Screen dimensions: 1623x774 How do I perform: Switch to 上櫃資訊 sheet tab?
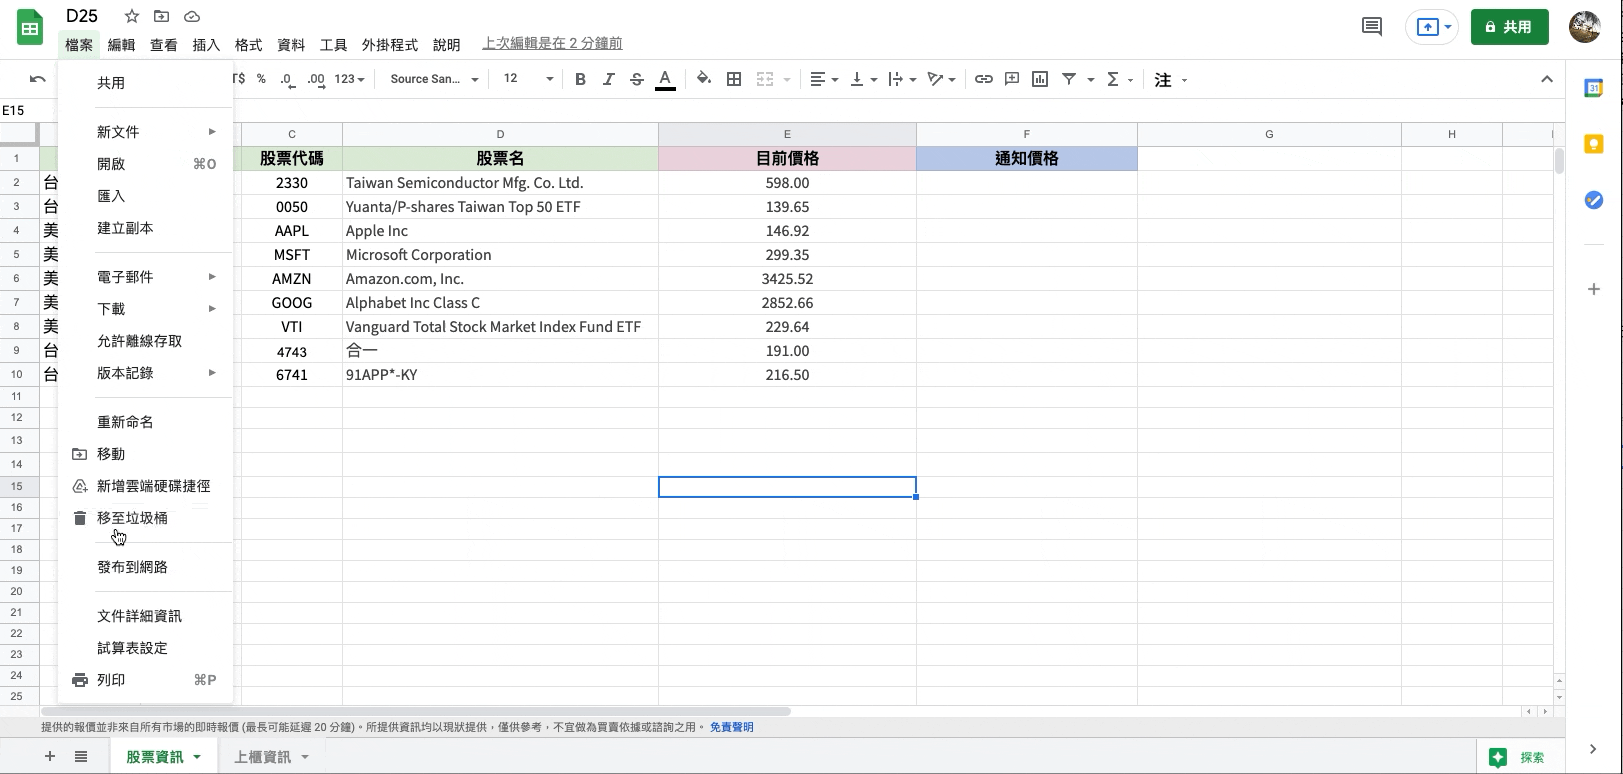click(x=263, y=757)
